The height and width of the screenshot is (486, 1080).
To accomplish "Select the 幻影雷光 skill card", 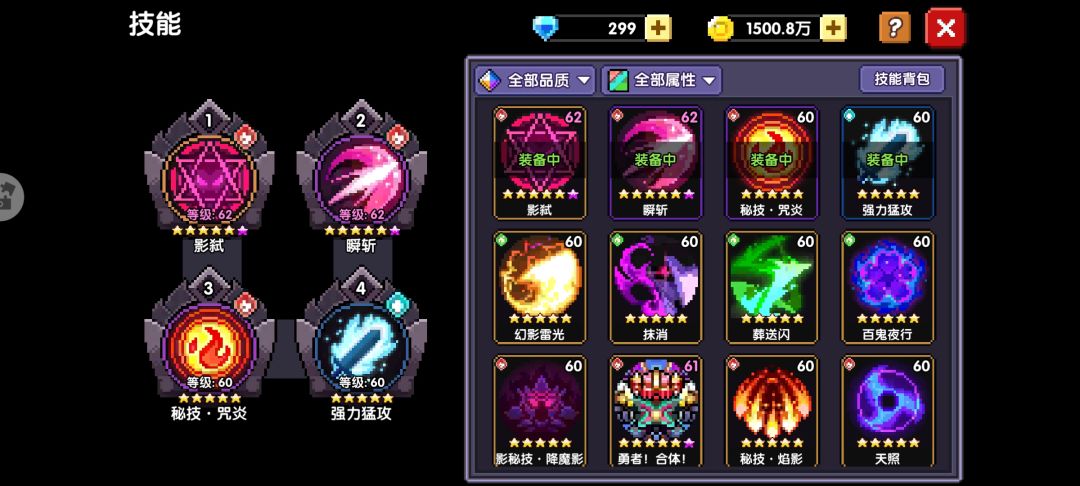I will tap(540, 287).
